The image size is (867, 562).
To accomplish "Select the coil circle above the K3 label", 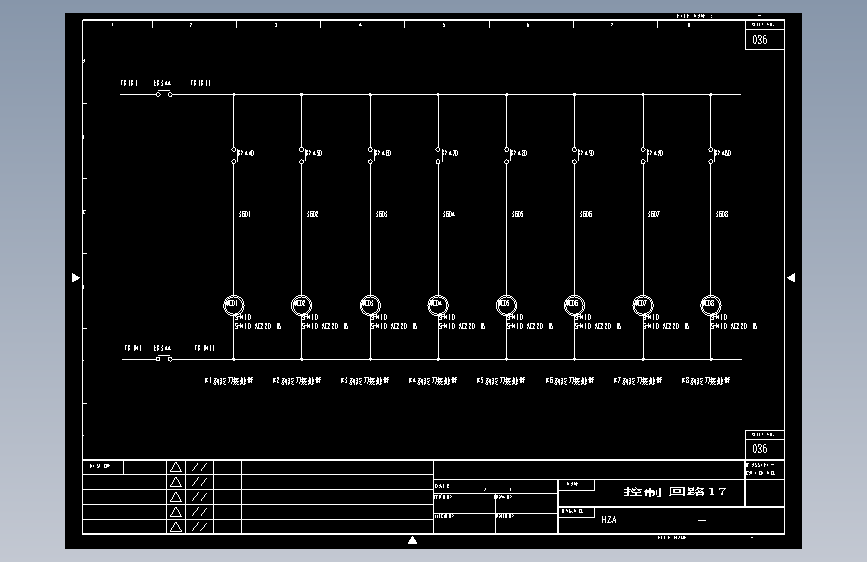I will point(370,305).
